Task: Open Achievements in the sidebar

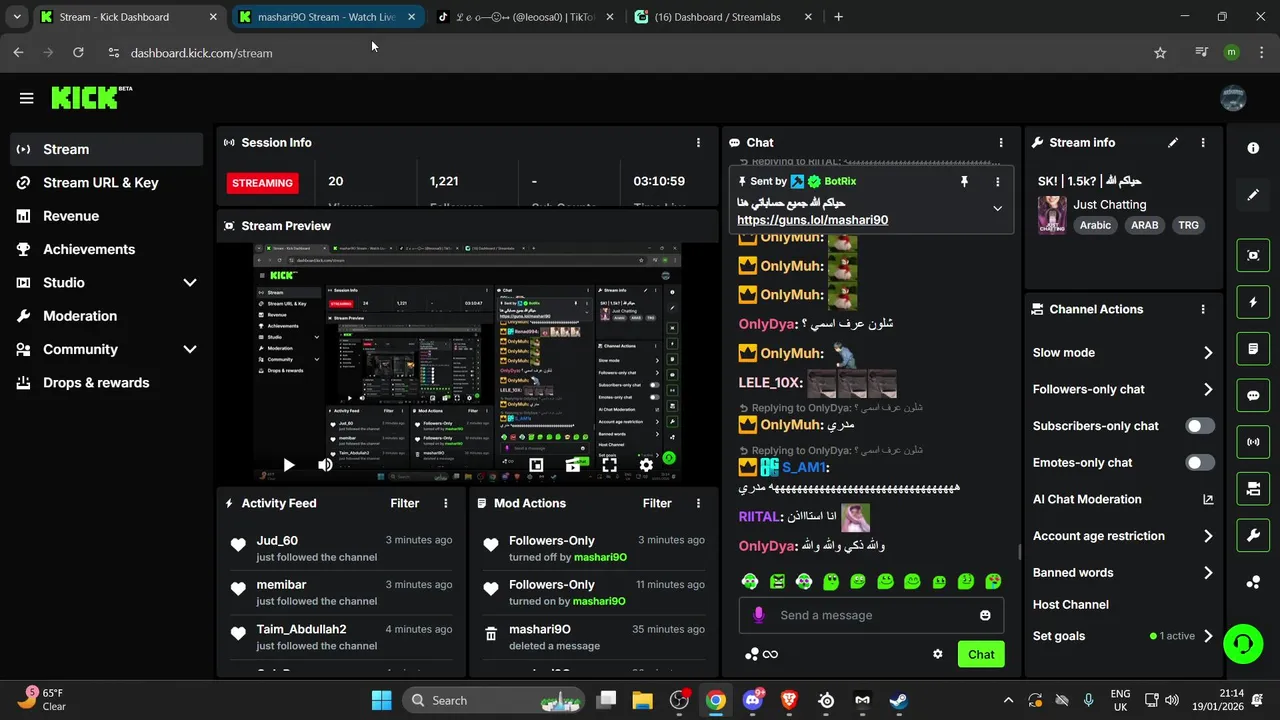Action: pos(107,249)
